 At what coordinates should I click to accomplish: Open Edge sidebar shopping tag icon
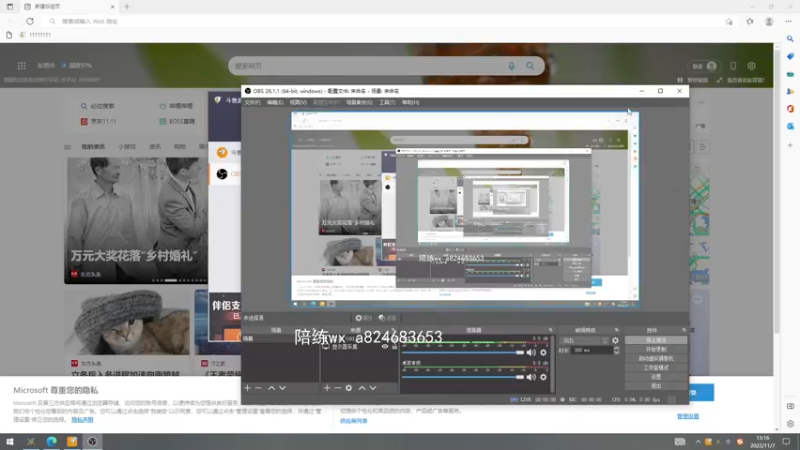tap(790, 56)
